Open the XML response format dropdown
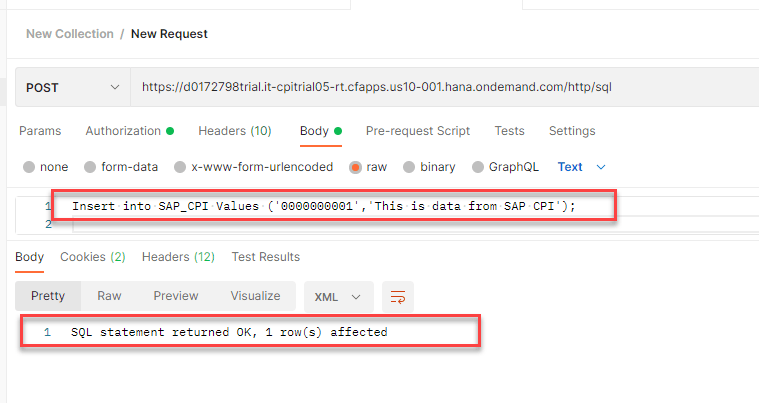Image resolution: width=759 pixels, height=403 pixels. click(338, 296)
